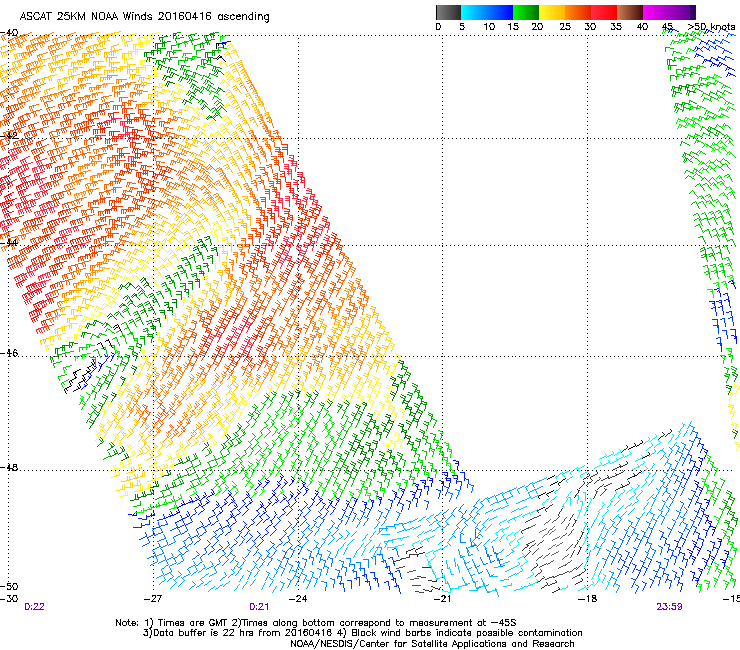Image resolution: width=740 pixels, height=650 pixels.
Task: Select the "40" label under the color bar
Action: 642,27
